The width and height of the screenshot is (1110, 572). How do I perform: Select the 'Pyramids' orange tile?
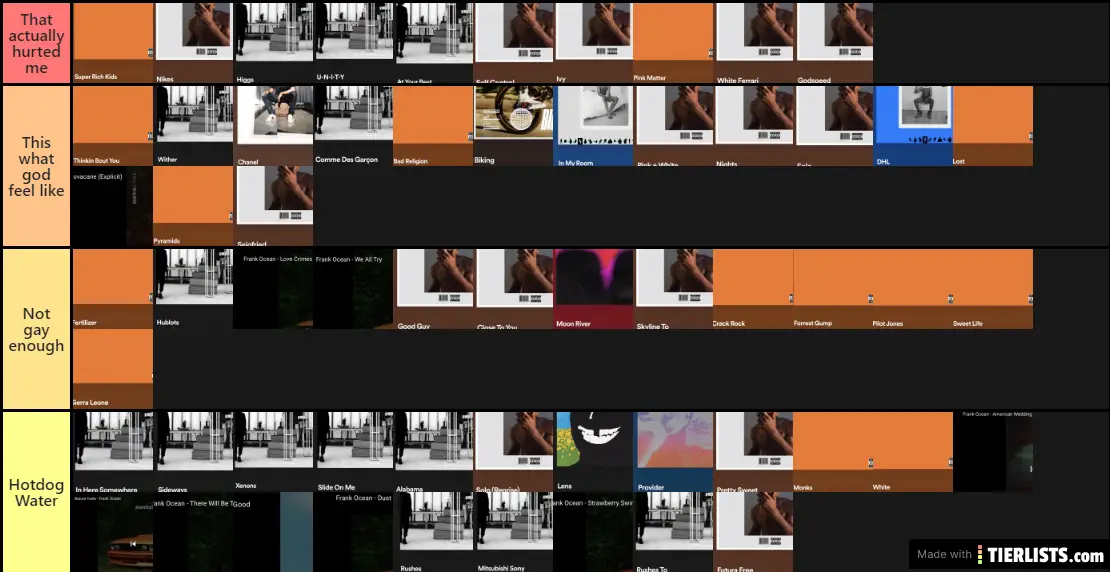(x=193, y=206)
